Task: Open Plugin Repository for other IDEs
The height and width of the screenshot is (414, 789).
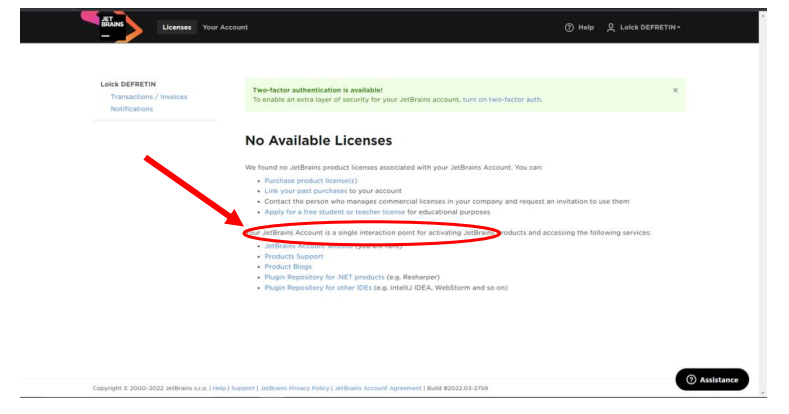Action: (317, 287)
